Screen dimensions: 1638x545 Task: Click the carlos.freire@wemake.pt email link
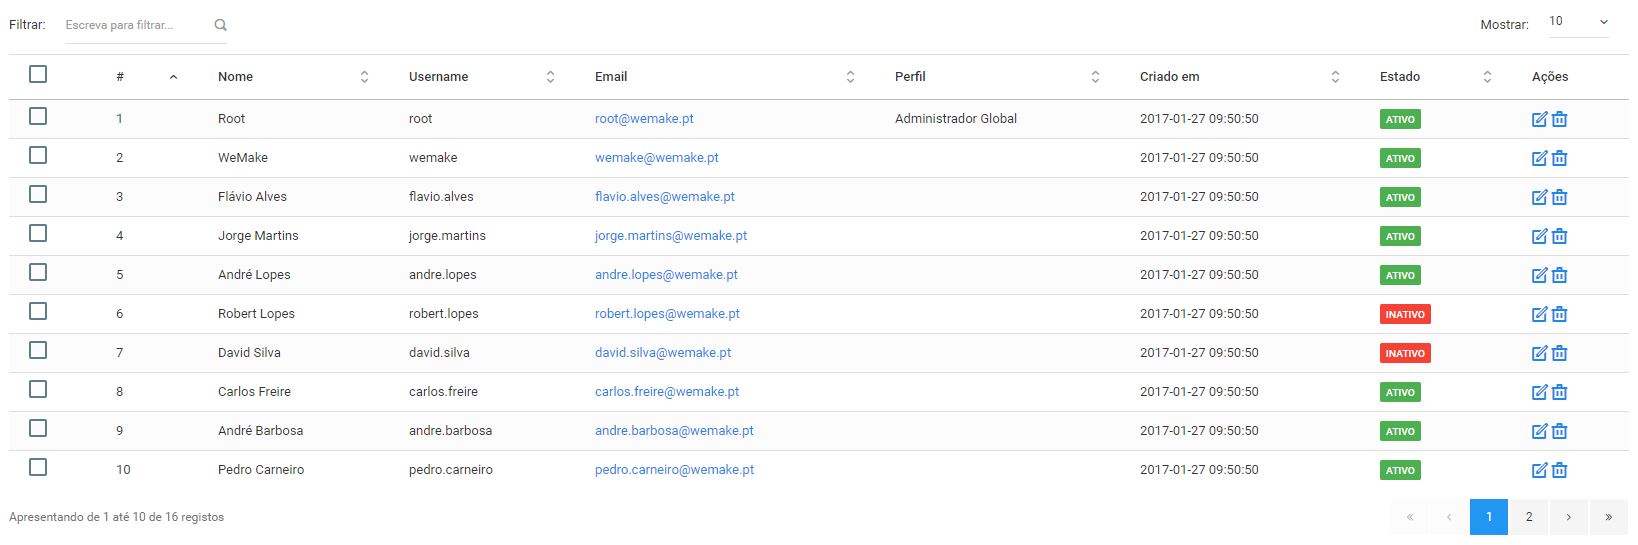click(667, 391)
